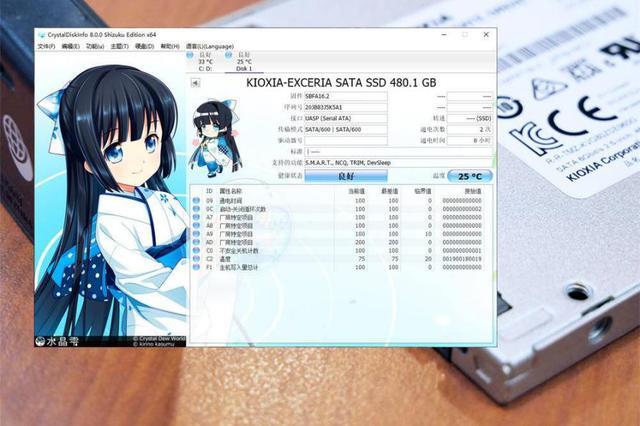The image size is (640, 426).
Task: Click the 25 °C temperature button
Action: click(x=470, y=176)
